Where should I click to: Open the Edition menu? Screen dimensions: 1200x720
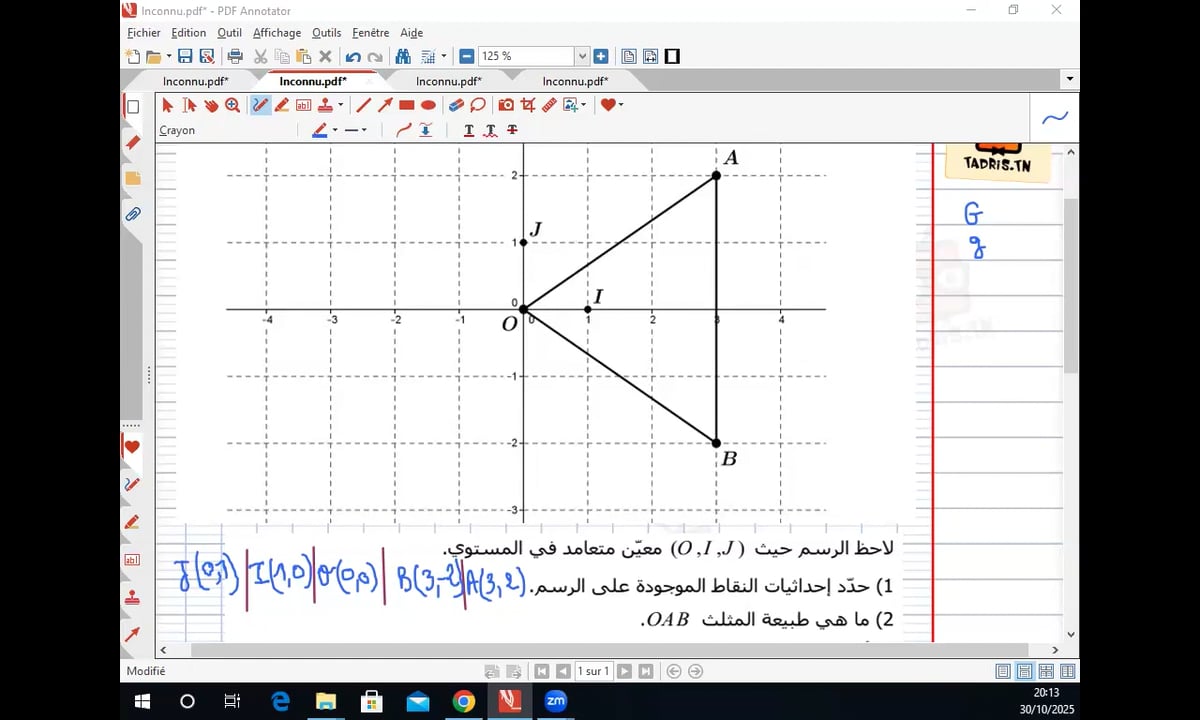point(189,33)
